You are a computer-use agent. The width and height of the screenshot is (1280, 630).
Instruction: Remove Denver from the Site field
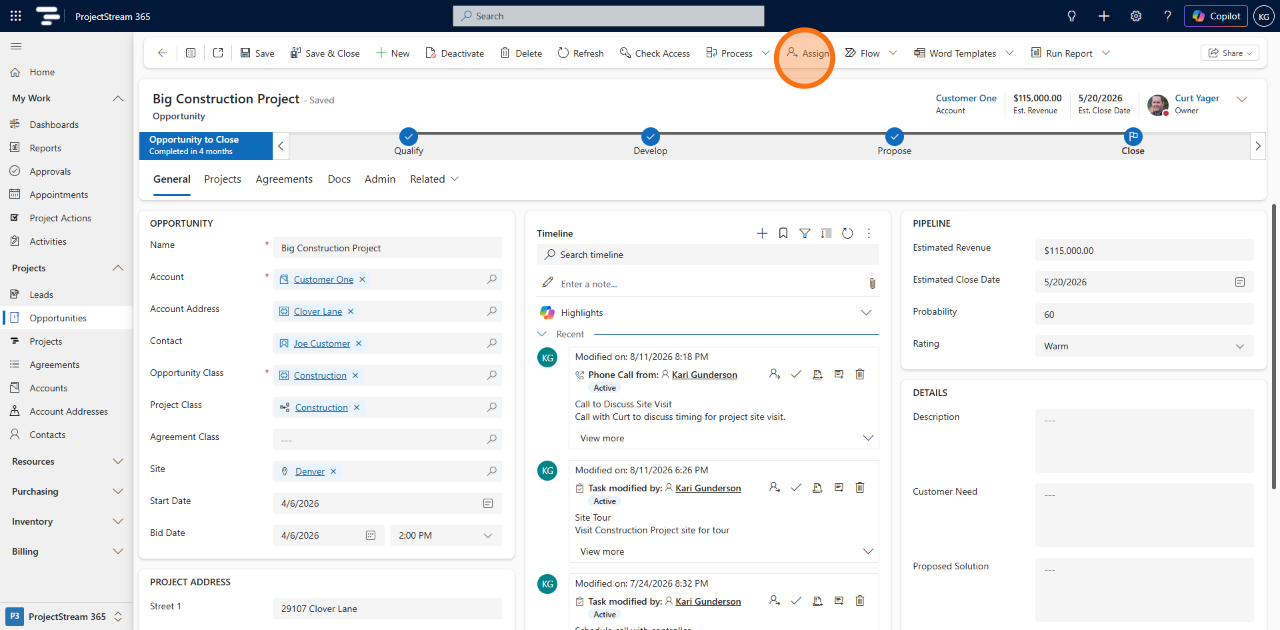[334, 471]
